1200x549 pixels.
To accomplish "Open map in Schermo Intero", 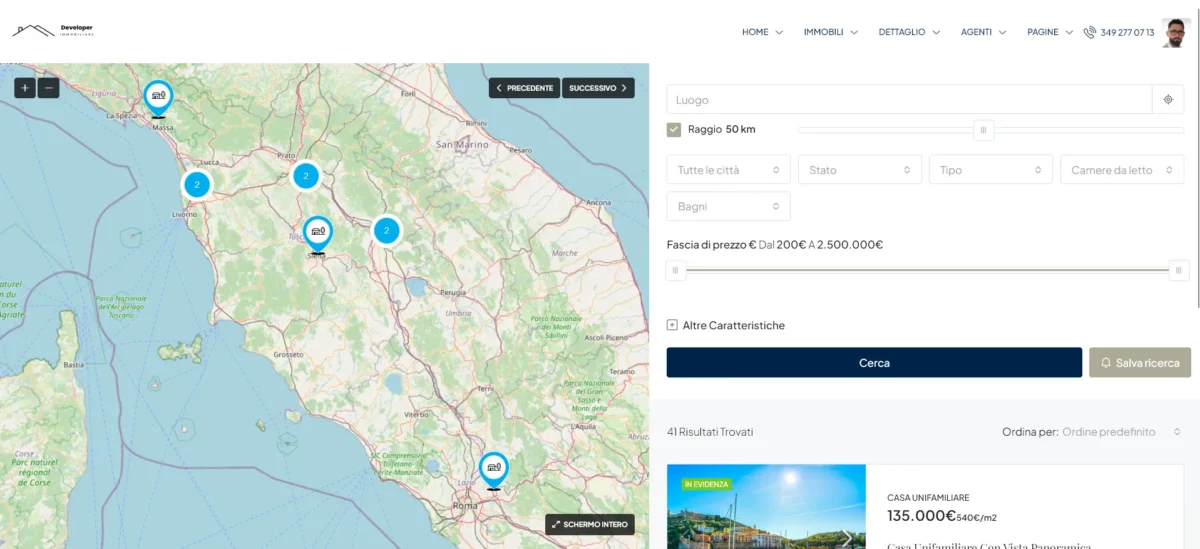I will [x=590, y=524].
